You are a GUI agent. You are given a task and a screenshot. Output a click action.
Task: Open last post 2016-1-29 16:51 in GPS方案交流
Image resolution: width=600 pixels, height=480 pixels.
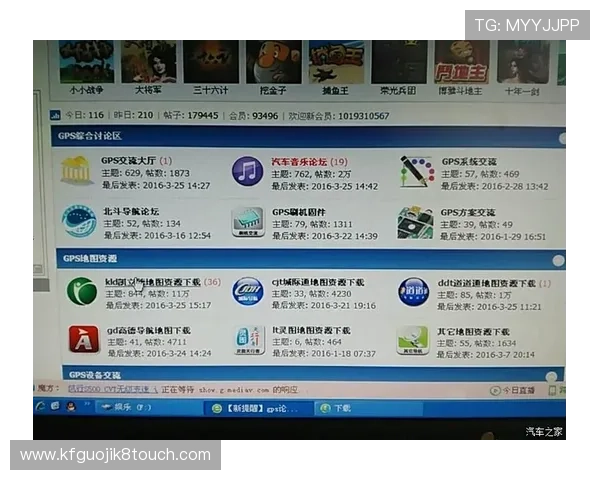click(x=513, y=237)
